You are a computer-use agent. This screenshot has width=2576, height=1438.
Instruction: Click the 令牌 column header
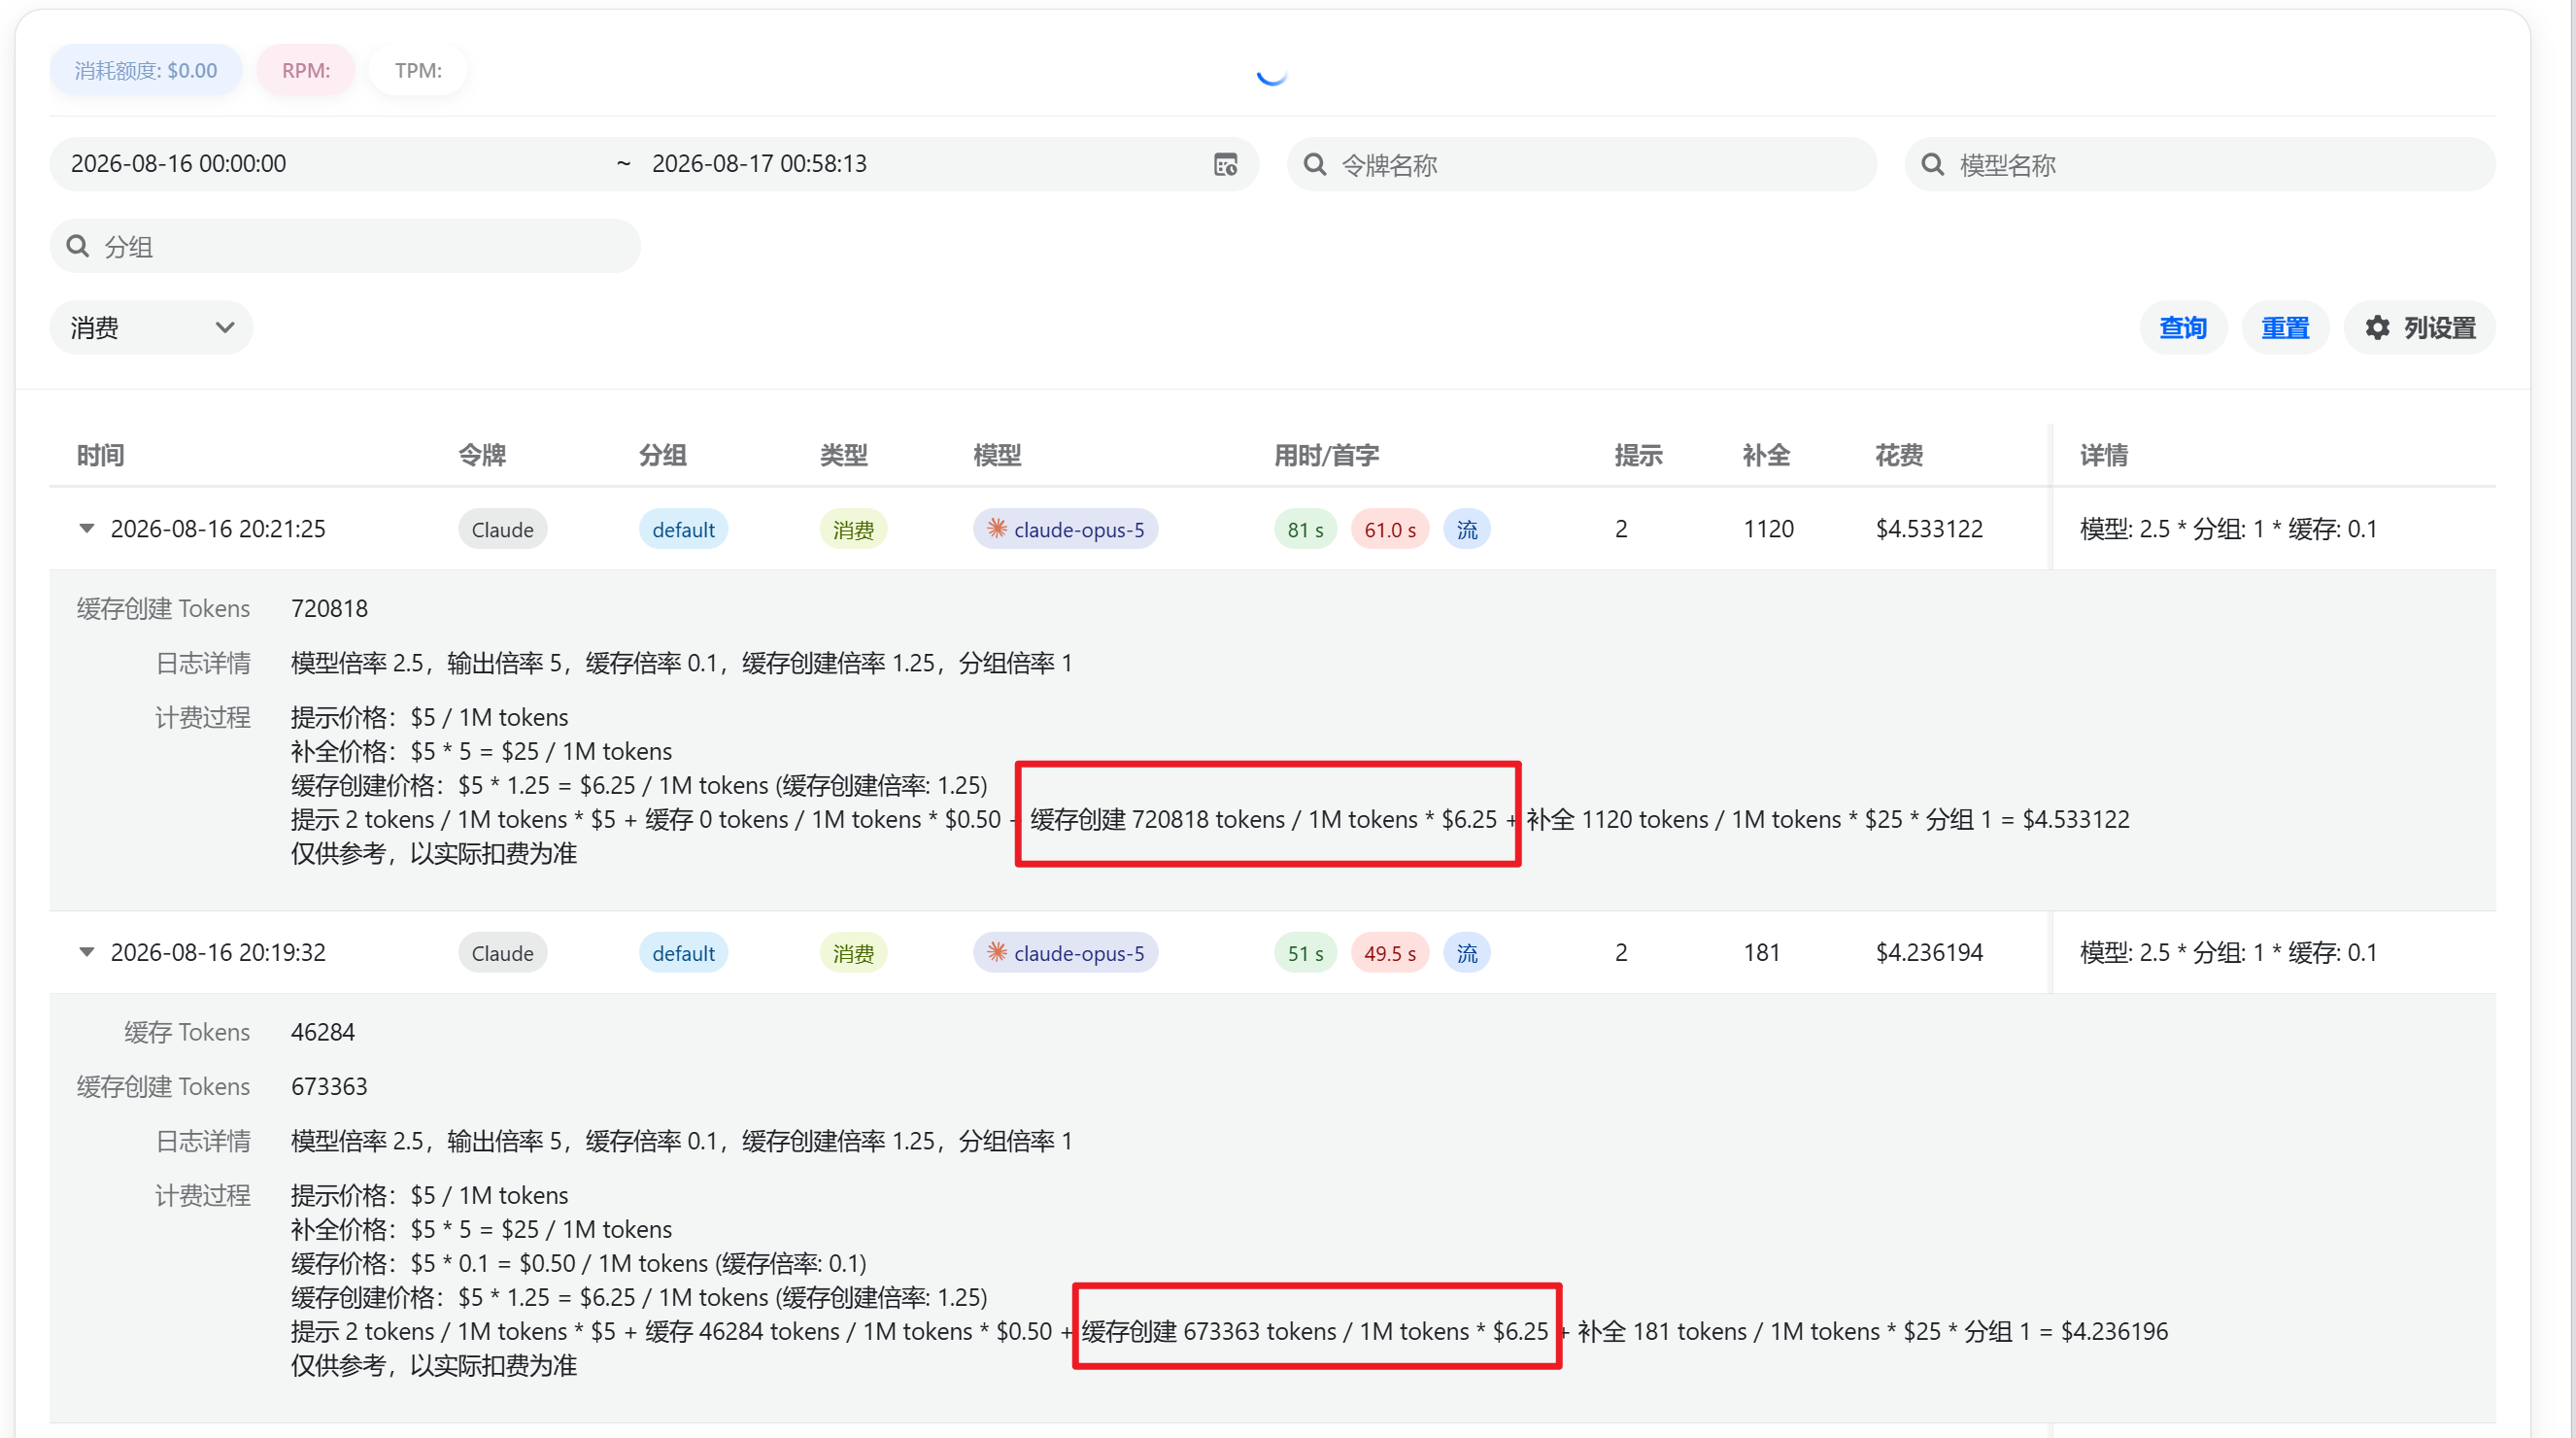point(482,455)
